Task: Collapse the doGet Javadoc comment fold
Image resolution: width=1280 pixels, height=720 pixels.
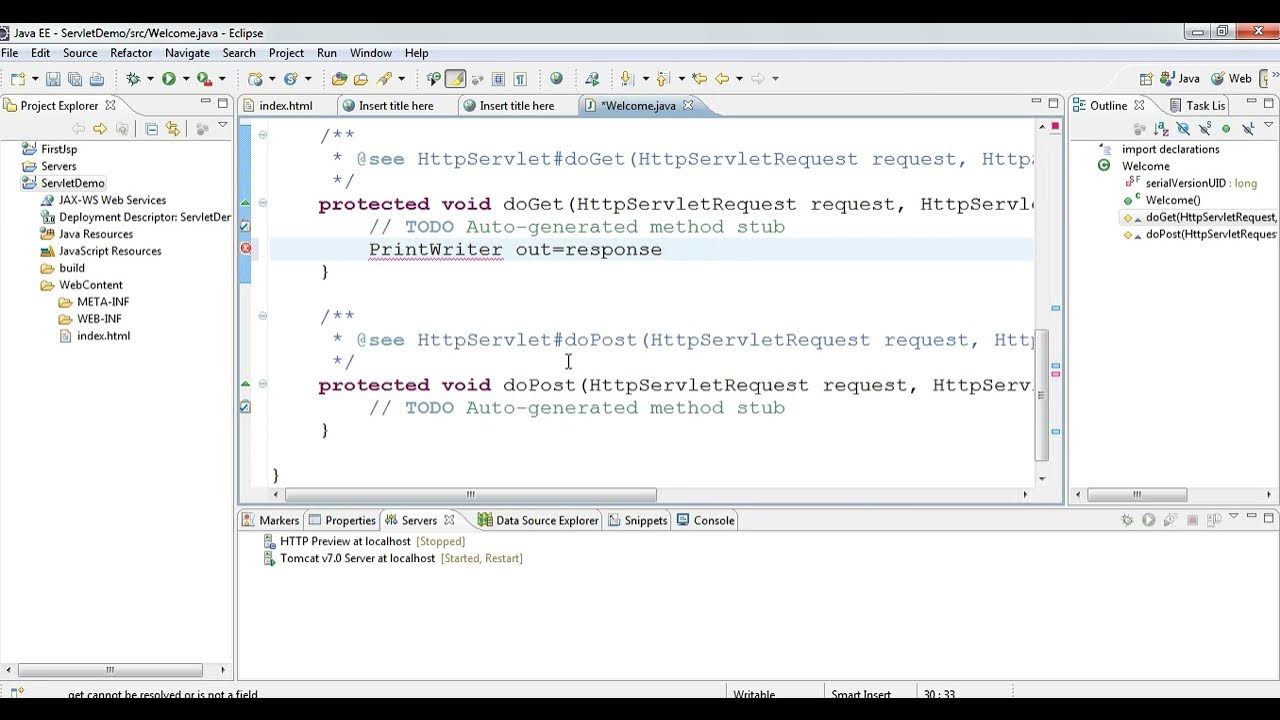Action: coord(262,134)
